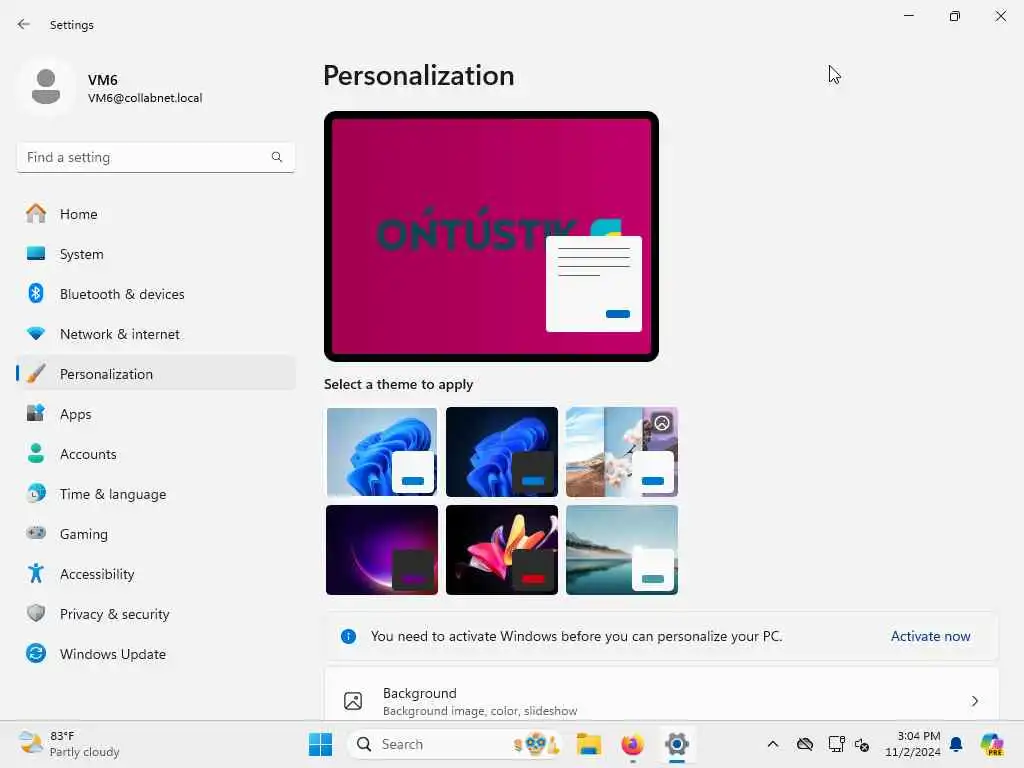This screenshot has width=1024, height=768.
Task: Click the current desktop preview image
Action: [x=491, y=236]
